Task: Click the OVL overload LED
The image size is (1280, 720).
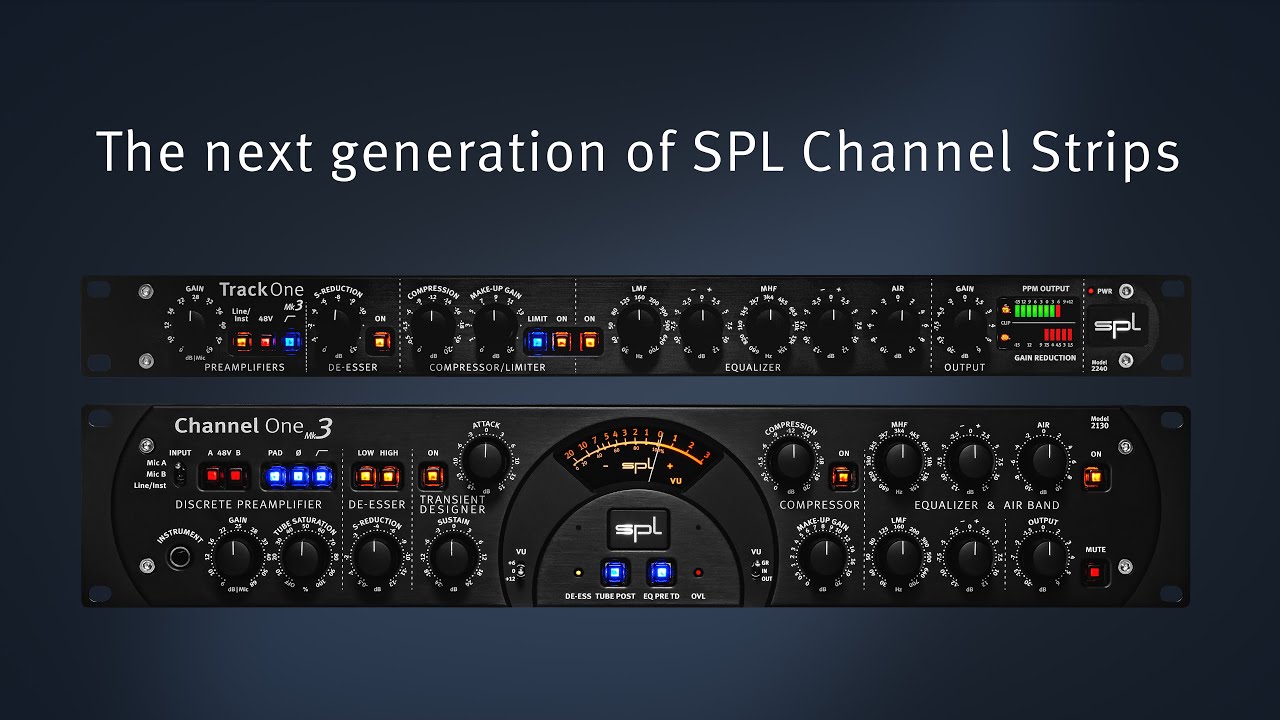Action: 698,573
